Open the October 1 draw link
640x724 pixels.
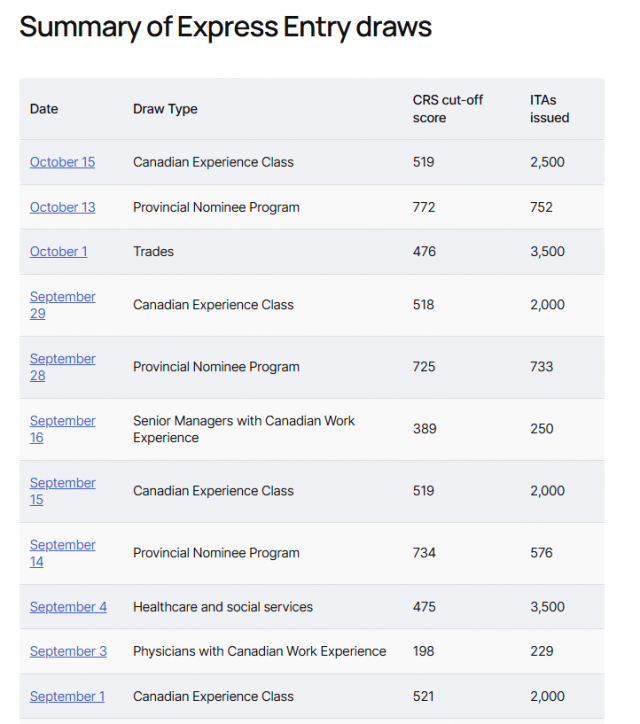click(59, 252)
